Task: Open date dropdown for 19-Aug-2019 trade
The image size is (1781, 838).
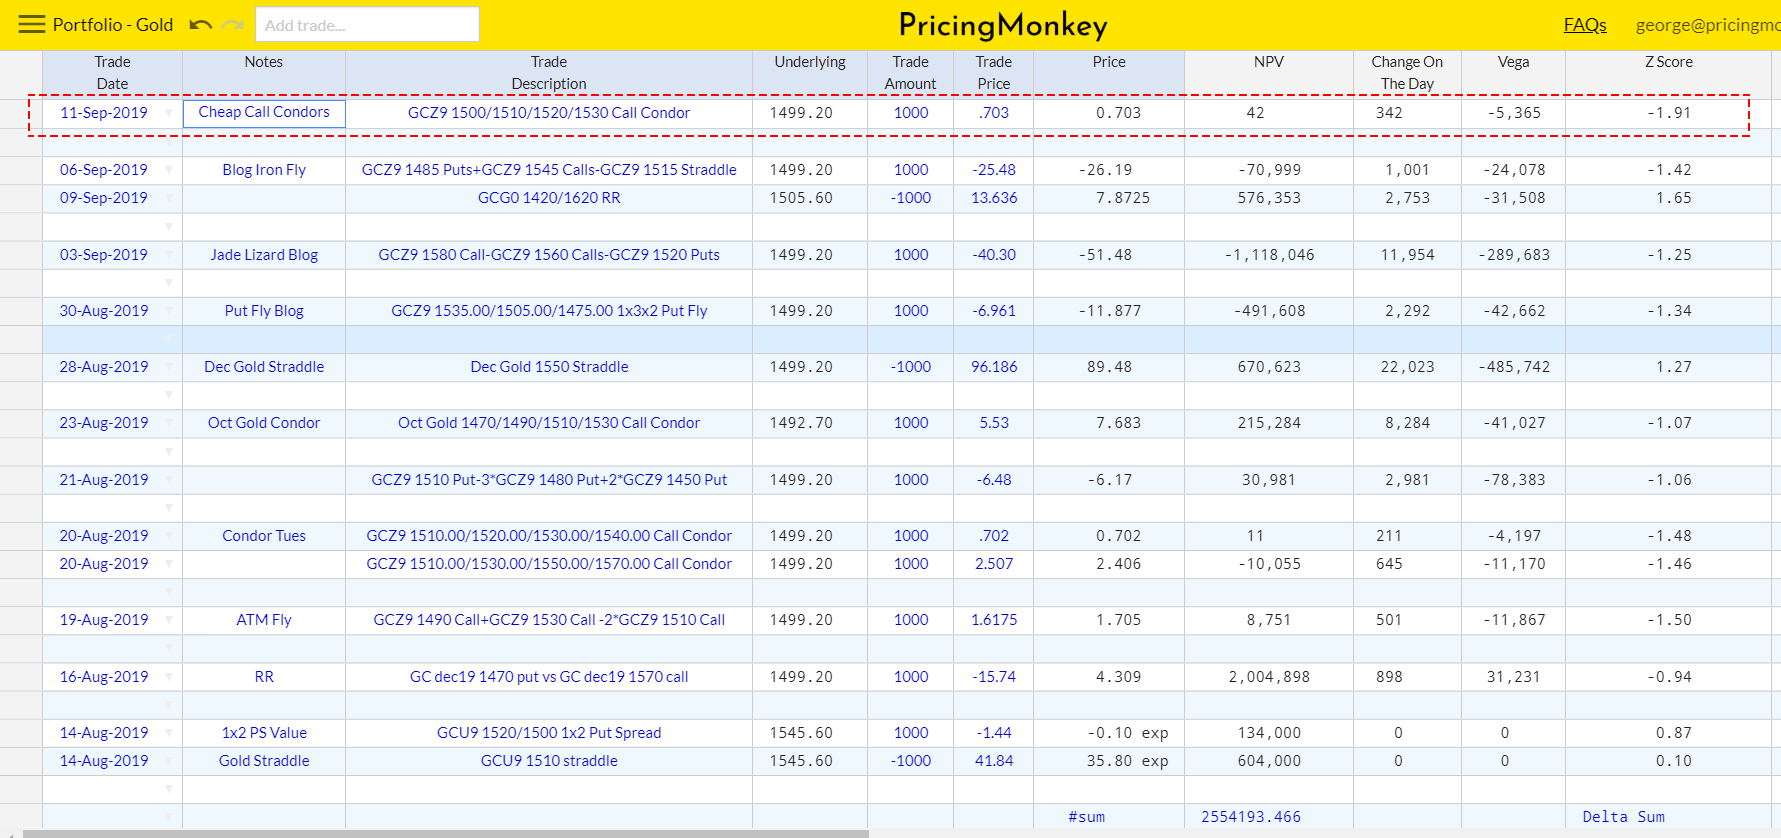Action: click(x=168, y=620)
